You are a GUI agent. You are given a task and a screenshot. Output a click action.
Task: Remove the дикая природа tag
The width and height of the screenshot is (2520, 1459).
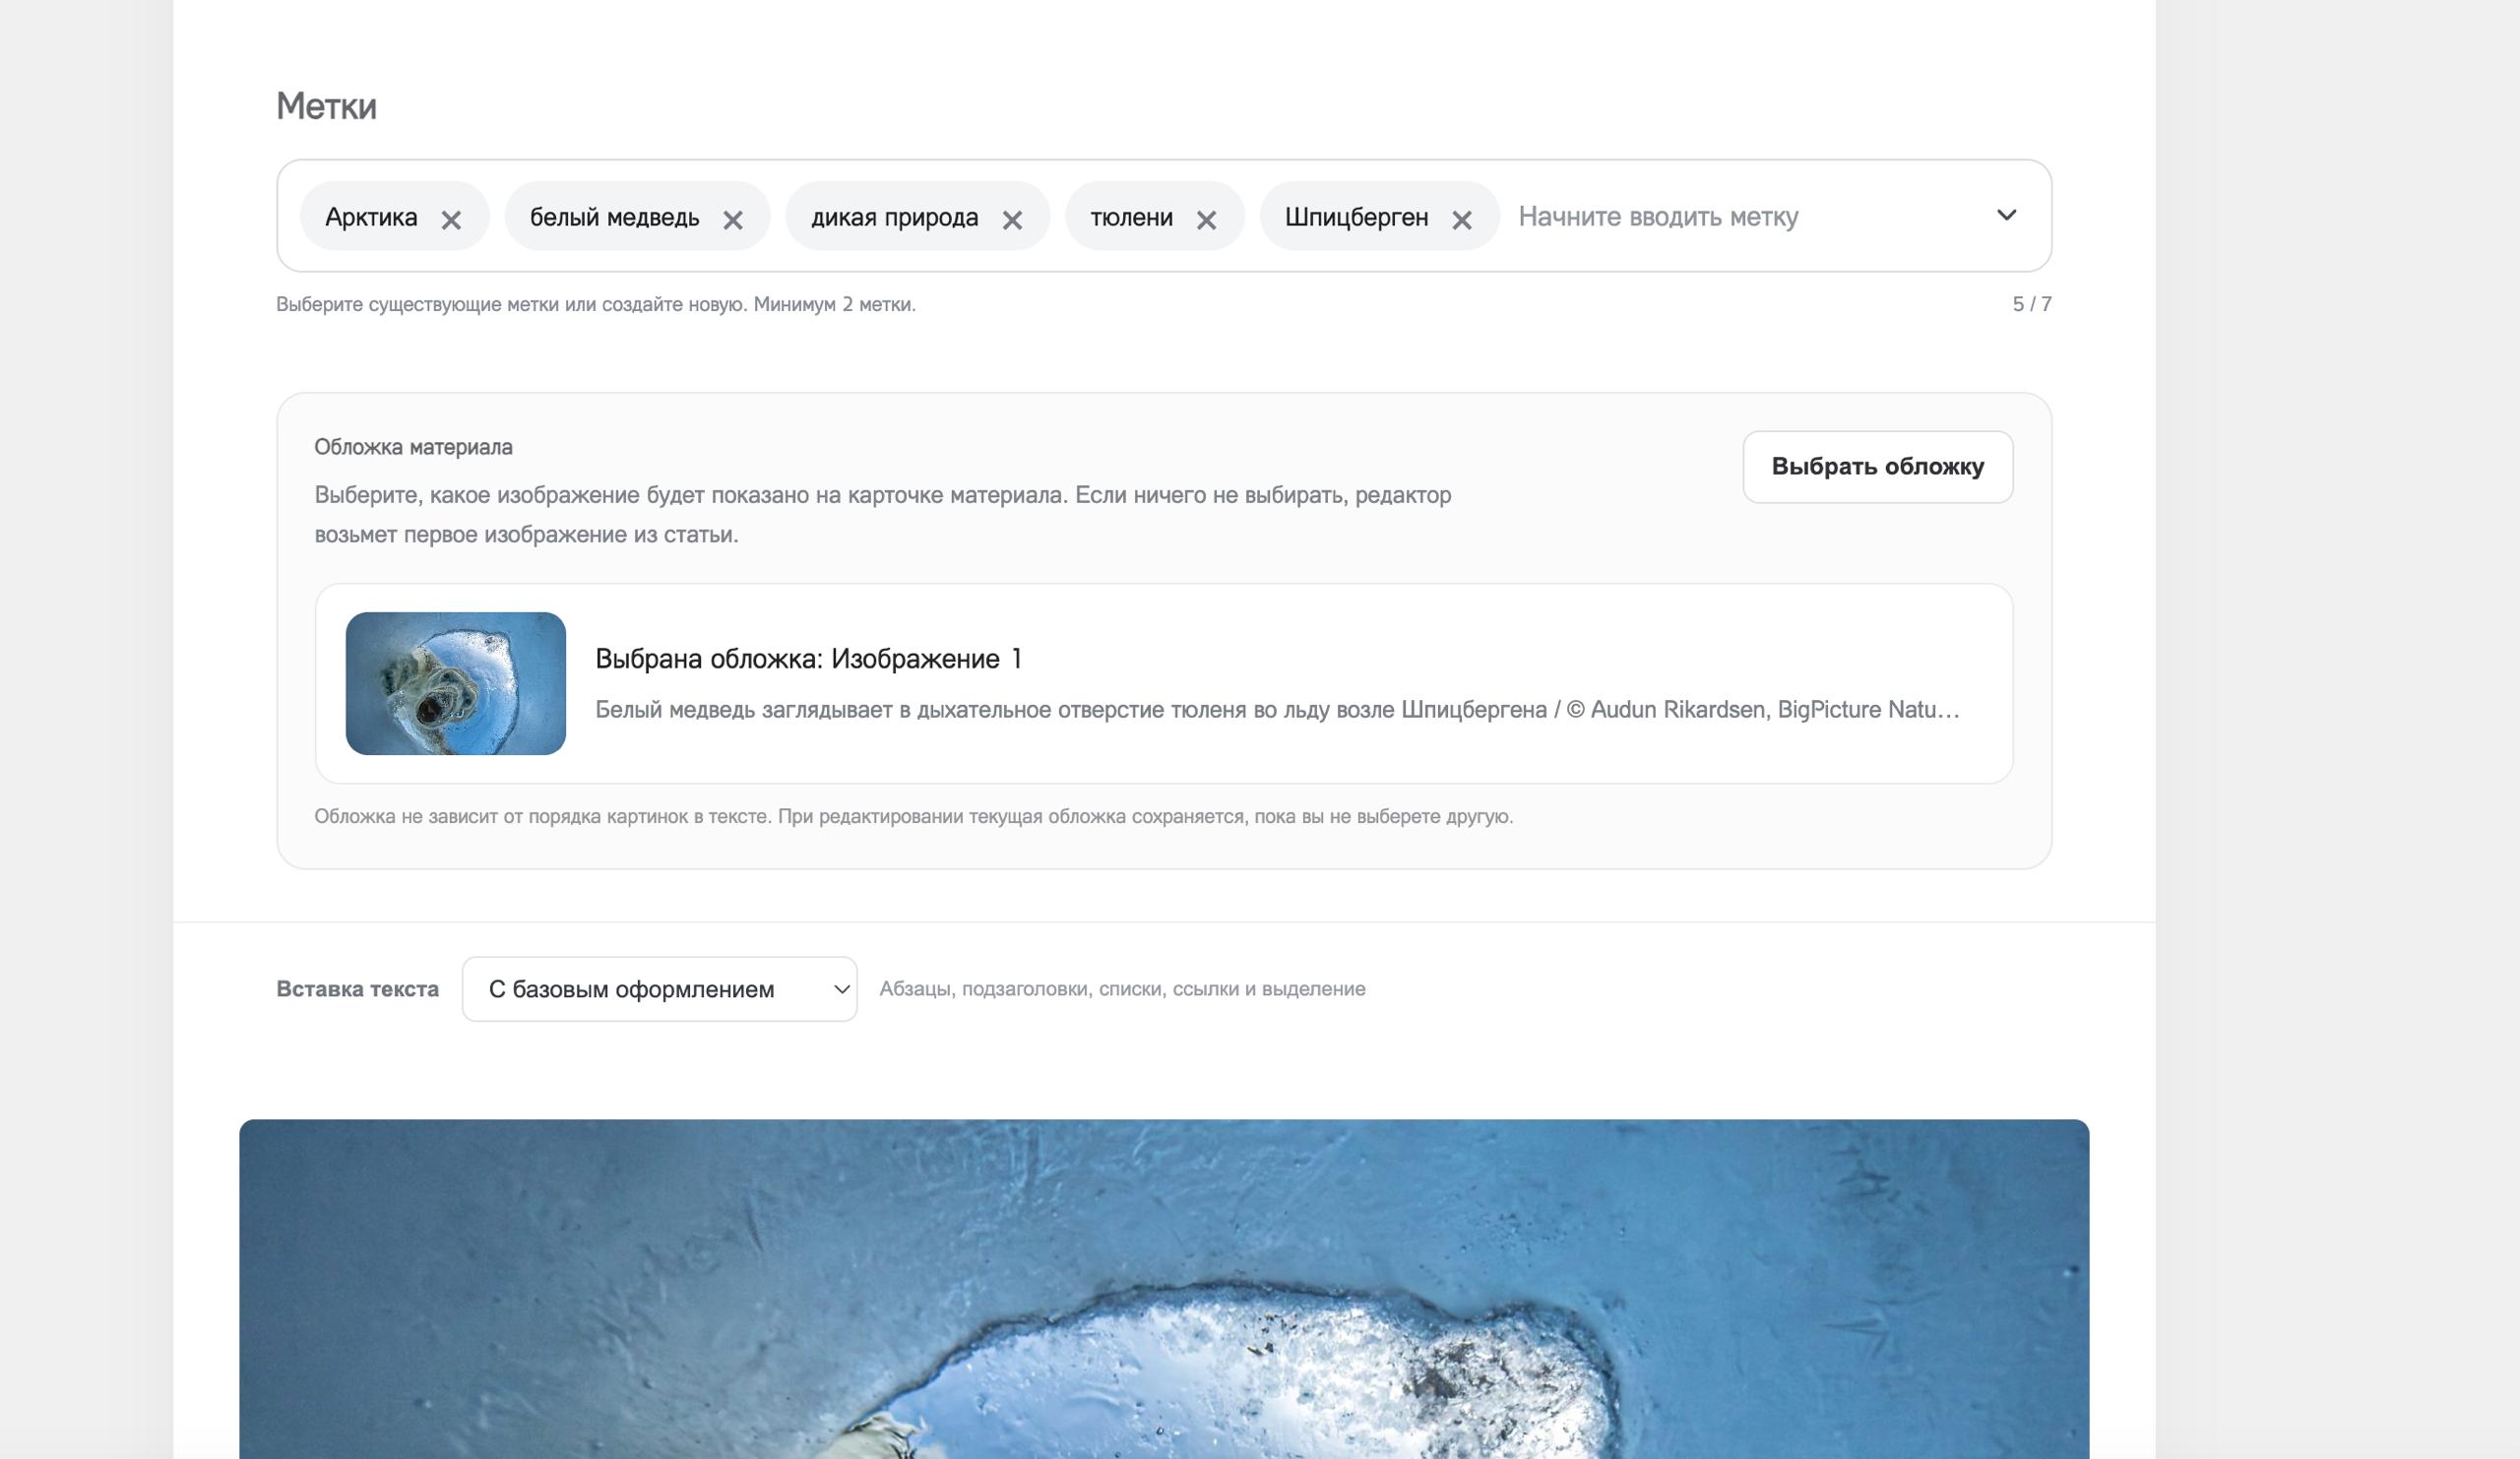click(1012, 219)
